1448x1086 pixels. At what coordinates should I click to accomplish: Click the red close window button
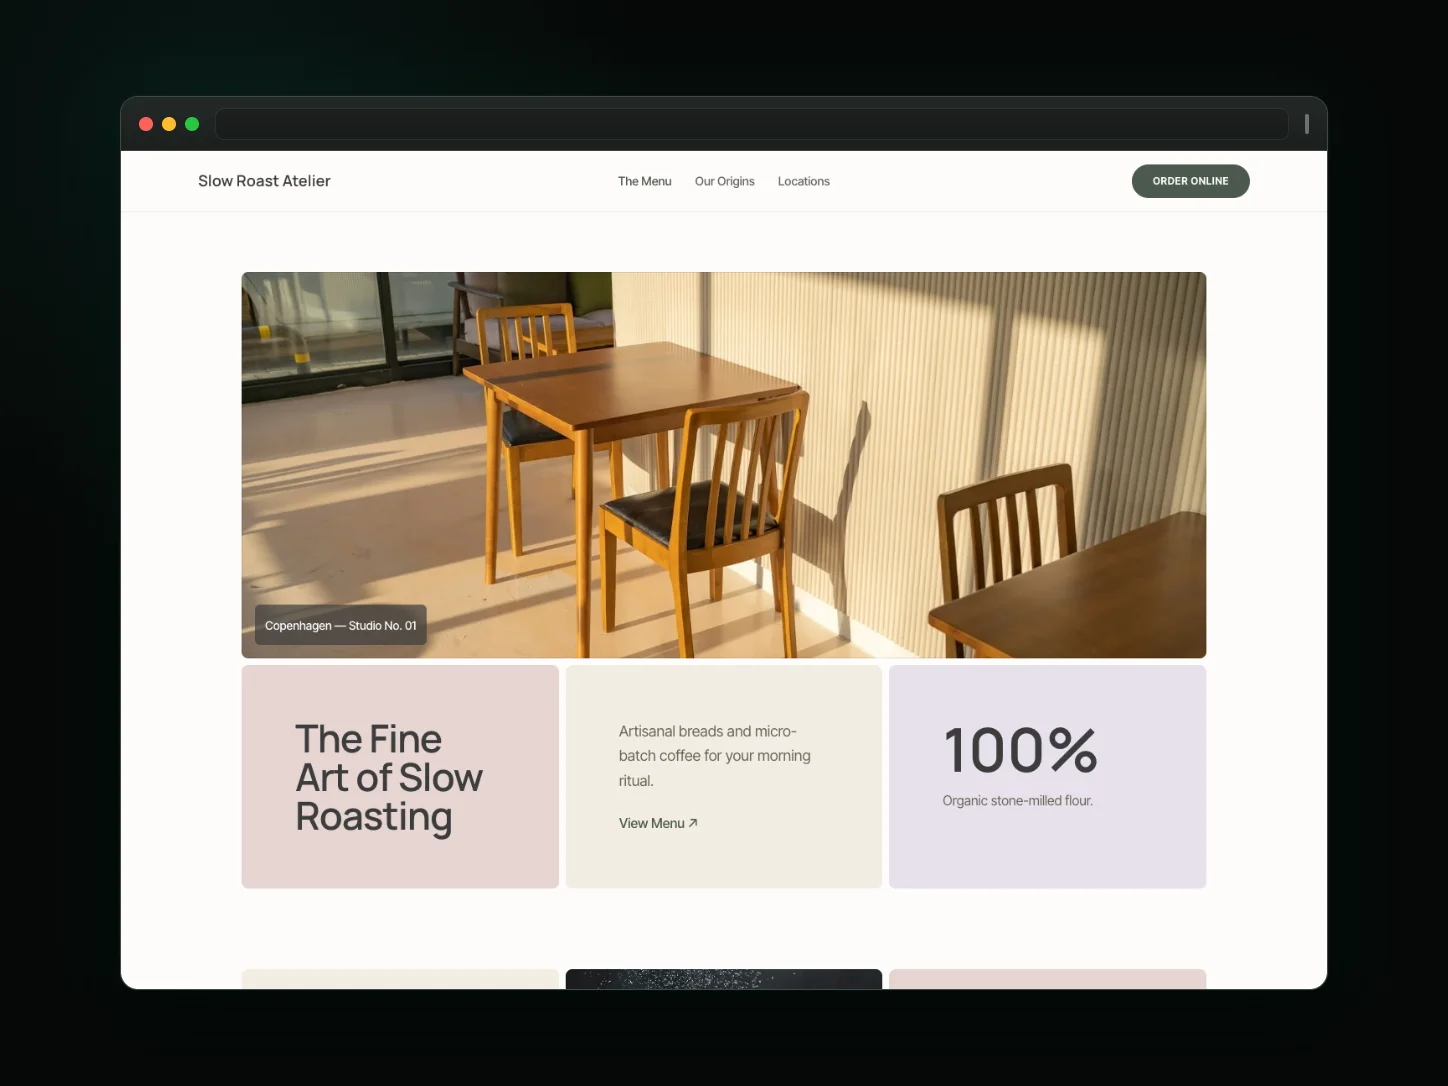[146, 124]
